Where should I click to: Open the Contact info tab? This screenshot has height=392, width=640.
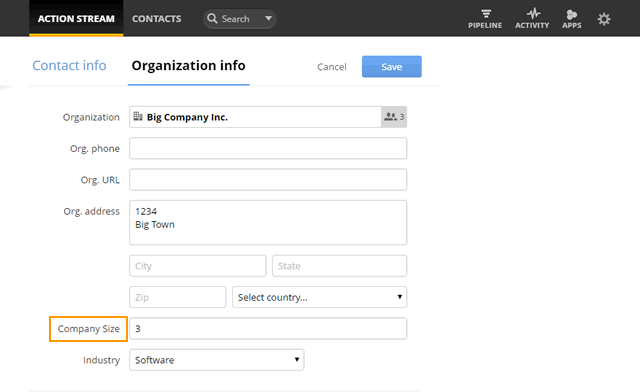pos(69,65)
